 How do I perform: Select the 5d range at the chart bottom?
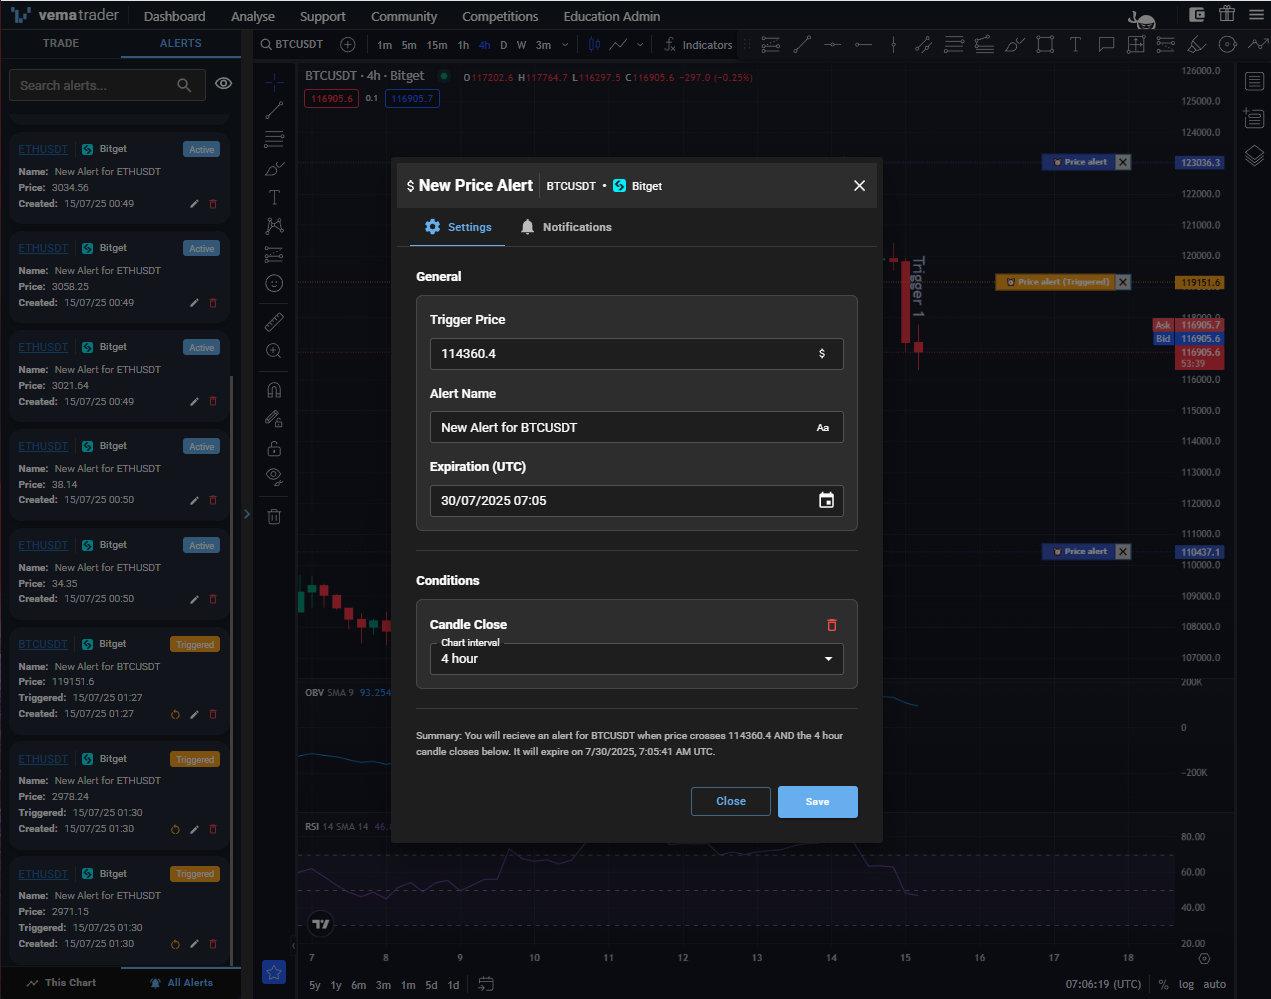pos(431,985)
